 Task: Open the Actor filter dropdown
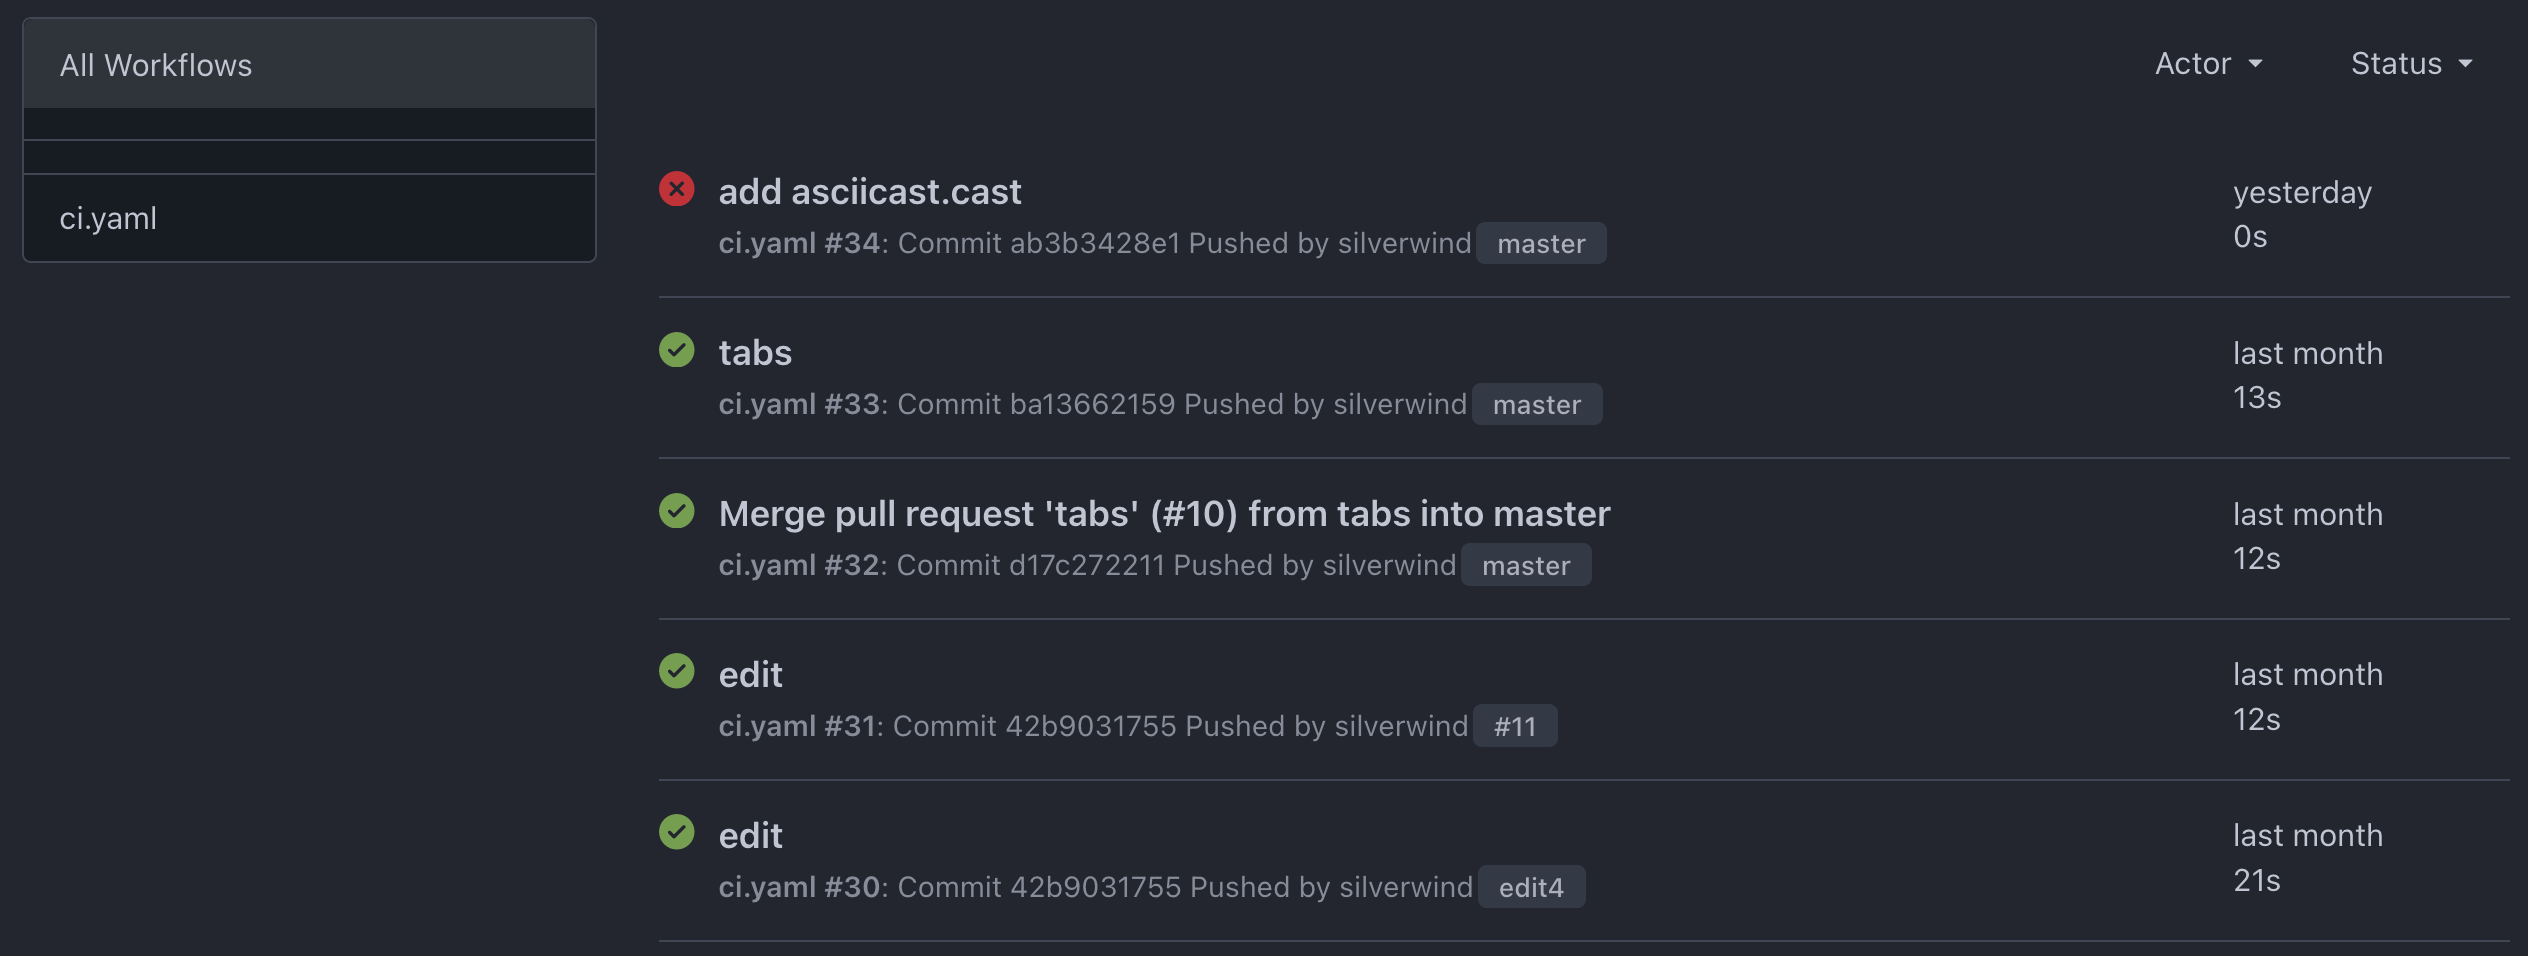(x=2208, y=64)
